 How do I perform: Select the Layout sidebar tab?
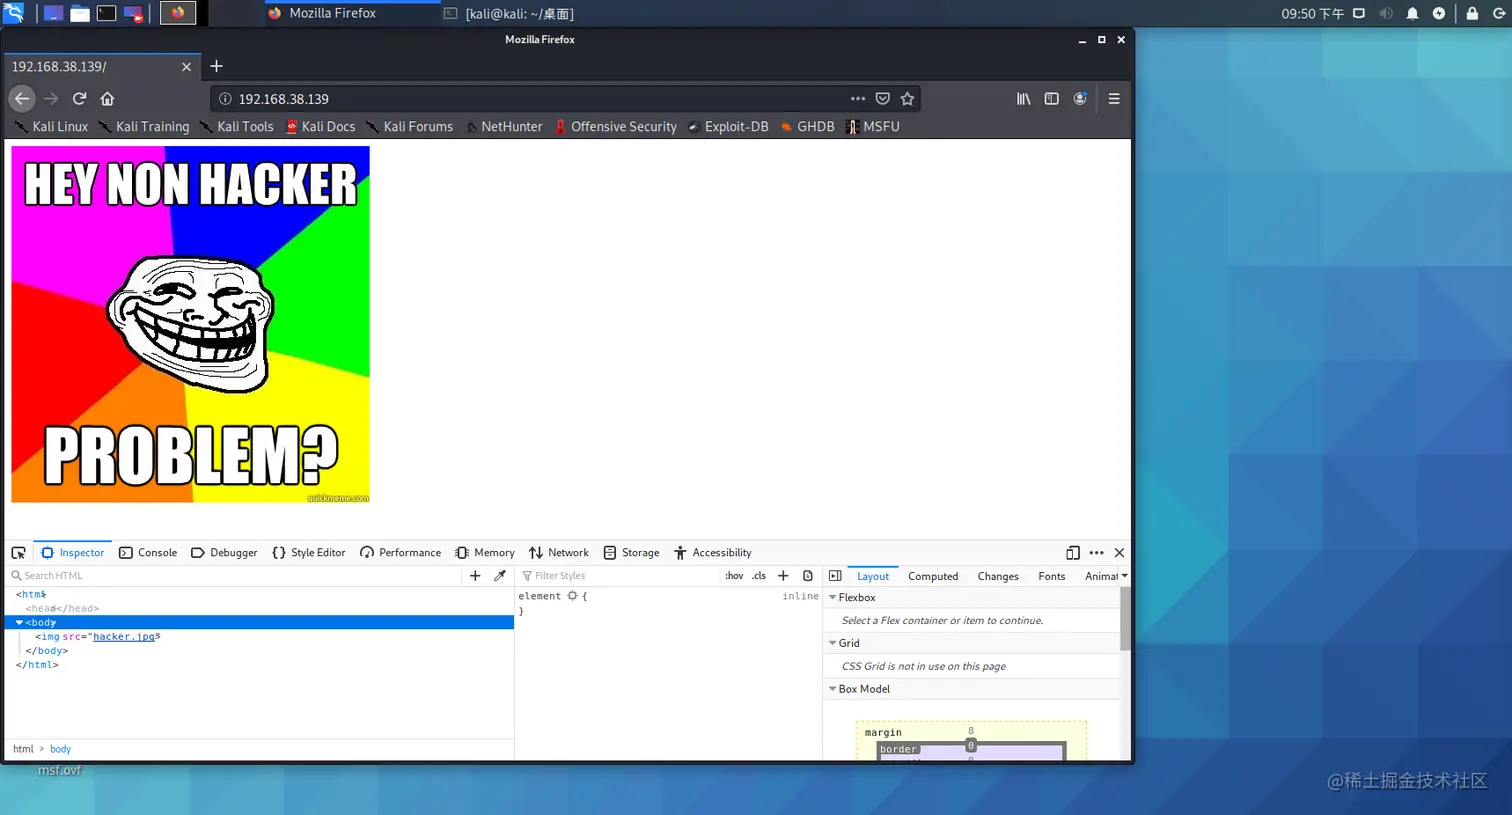(873, 576)
